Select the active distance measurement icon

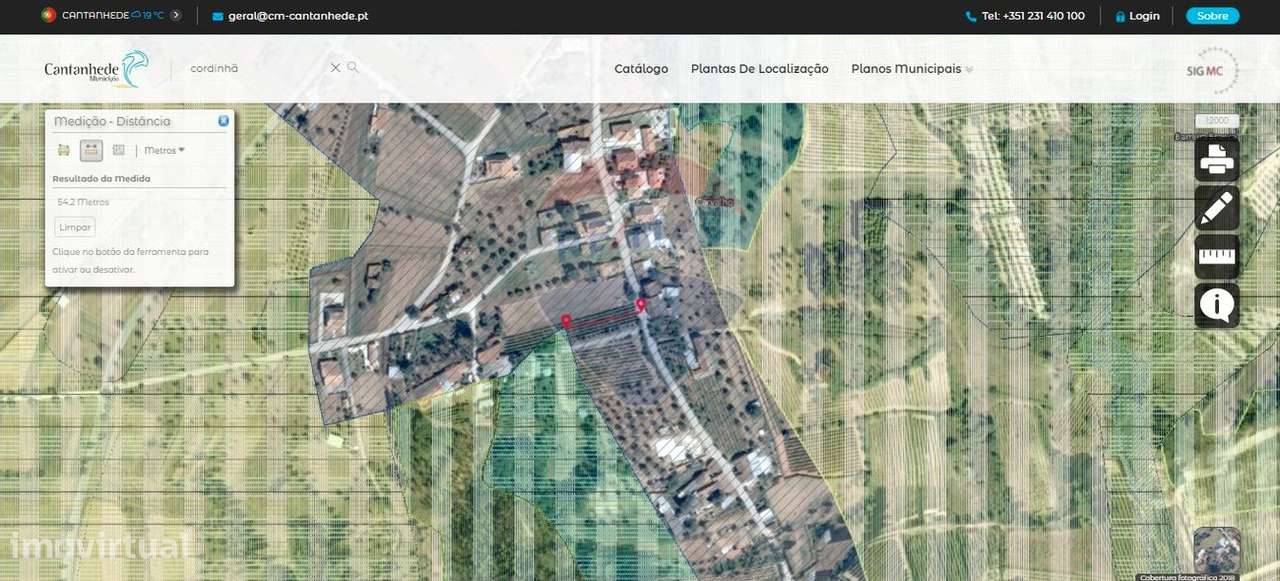91,150
